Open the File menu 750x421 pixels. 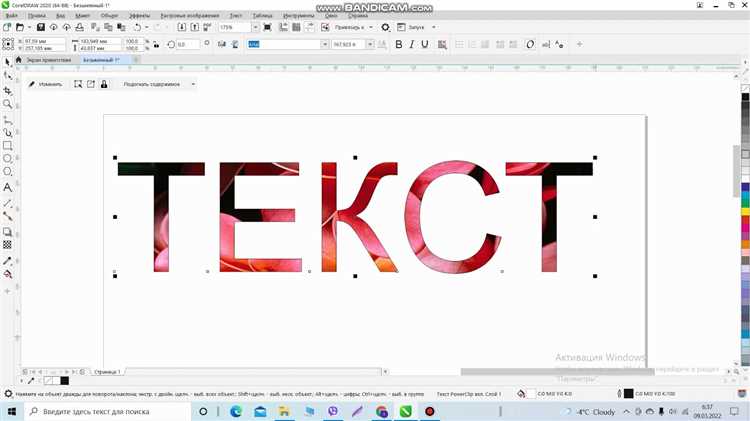click(x=11, y=16)
